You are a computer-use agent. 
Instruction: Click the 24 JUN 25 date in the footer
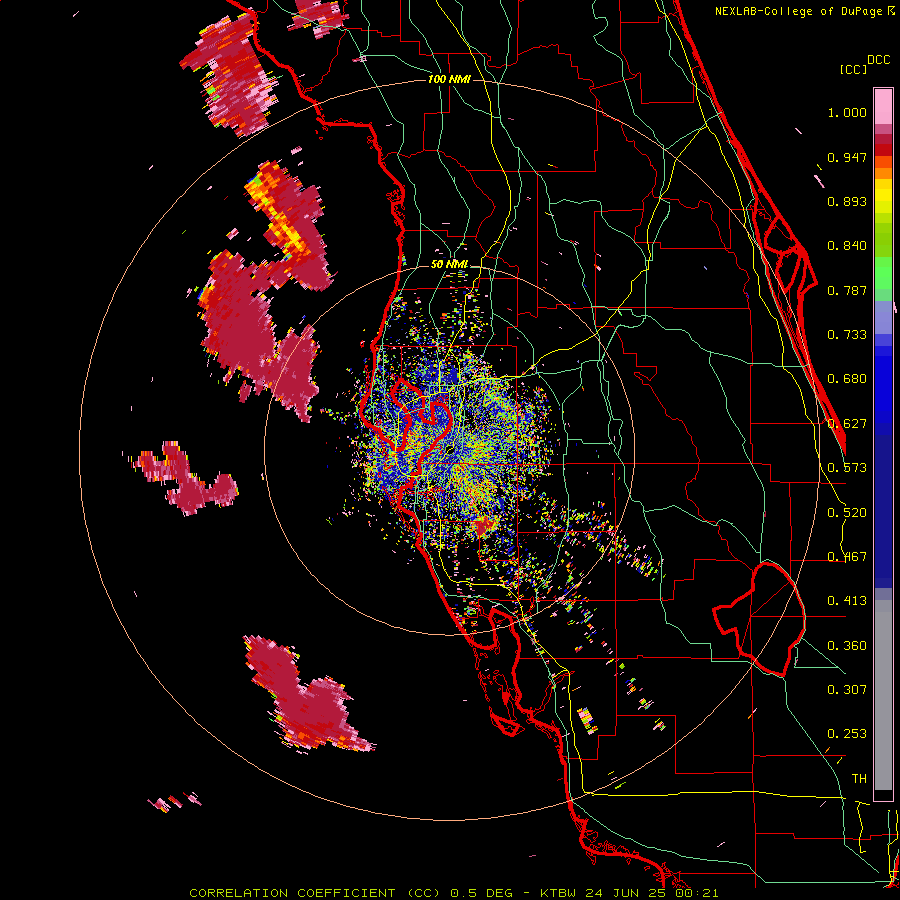pyautogui.click(x=624, y=893)
